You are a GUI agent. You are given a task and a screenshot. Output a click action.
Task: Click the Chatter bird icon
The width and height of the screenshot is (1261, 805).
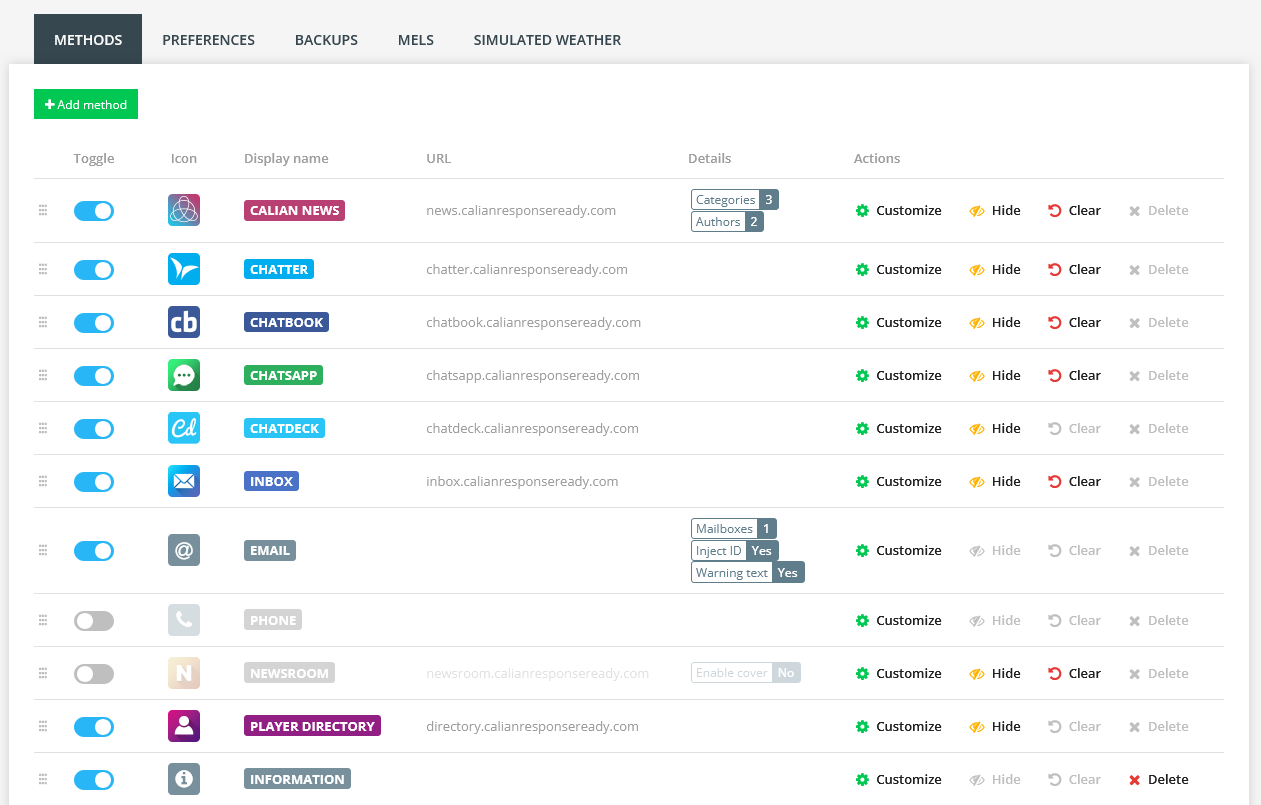(184, 269)
